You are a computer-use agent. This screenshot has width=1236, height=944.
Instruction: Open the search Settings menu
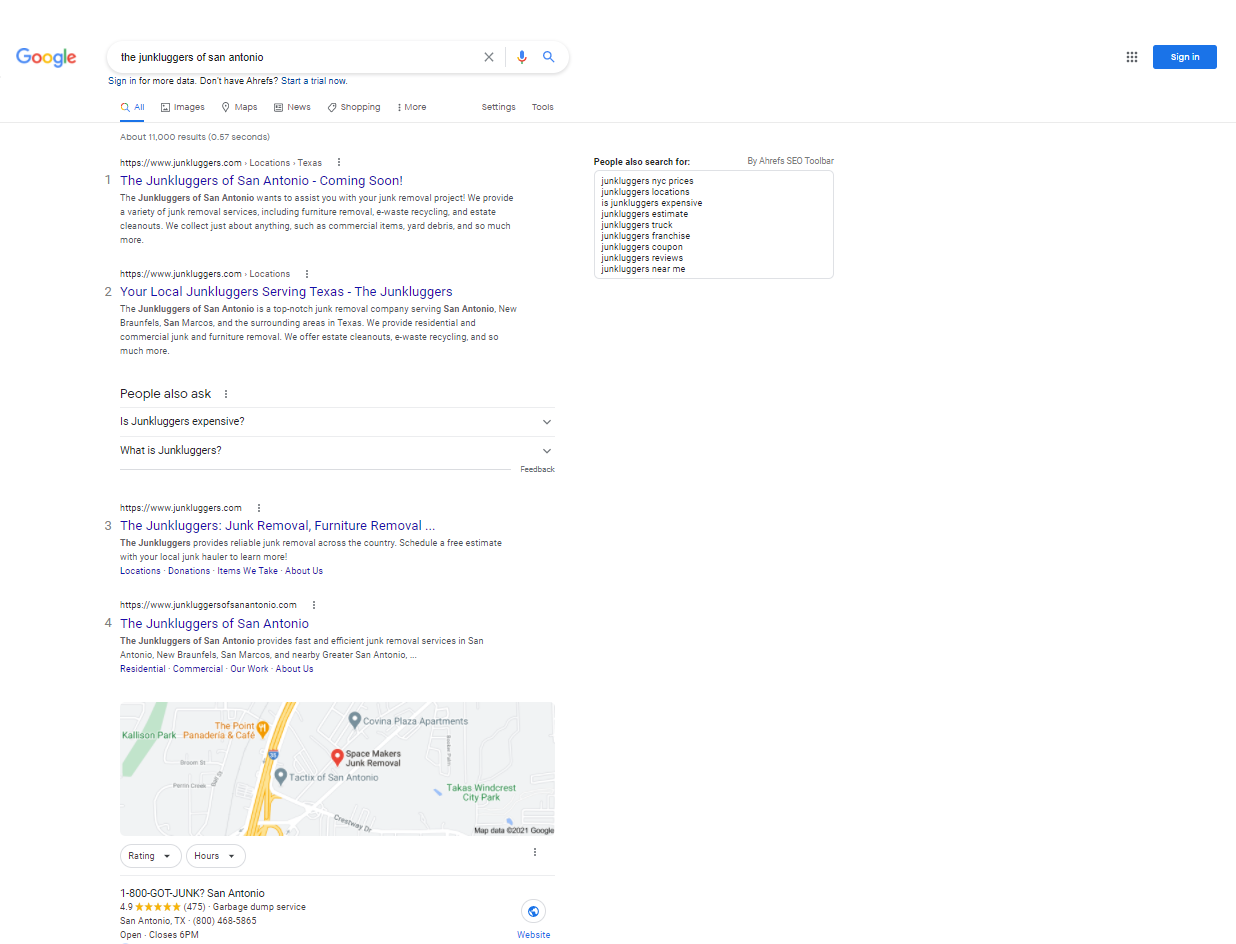pyautogui.click(x=499, y=107)
